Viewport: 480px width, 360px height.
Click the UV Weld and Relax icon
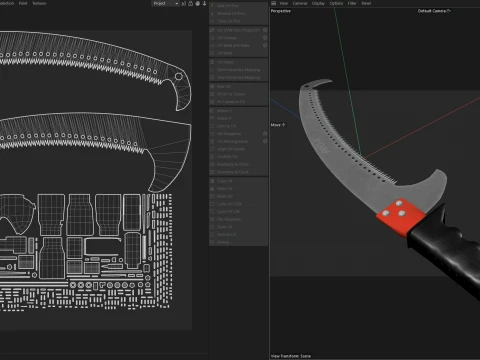coord(212,45)
